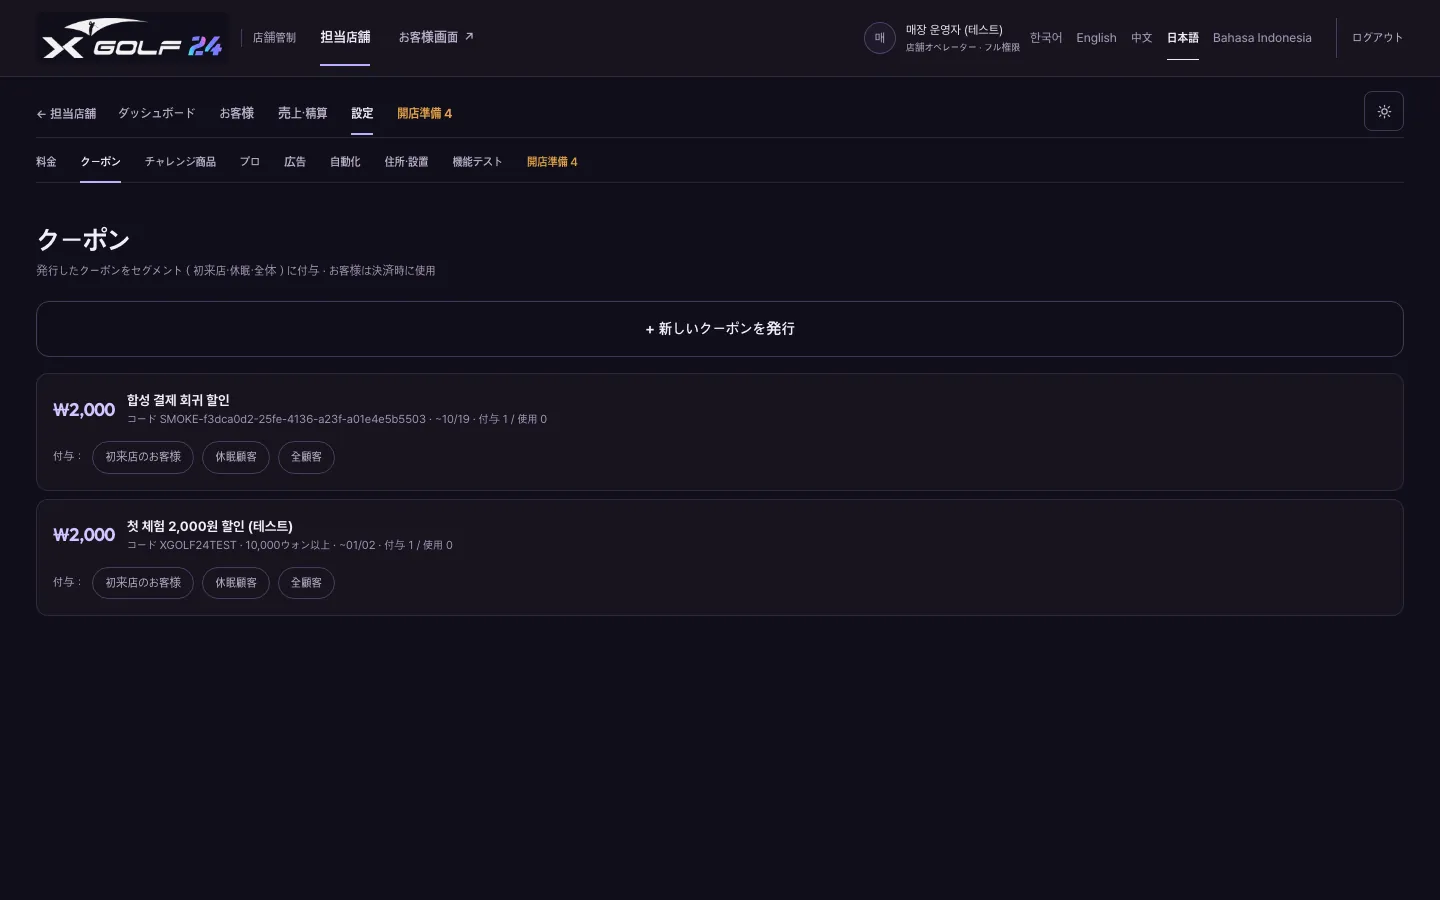Open the 機能テスト sub-tab
The image size is (1440, 900).
point(477,161)
